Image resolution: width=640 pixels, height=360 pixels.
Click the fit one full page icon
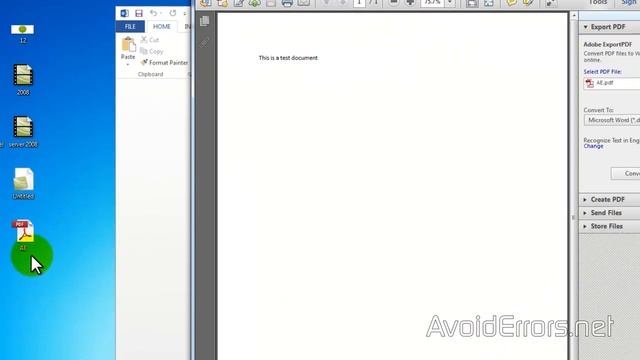pyautogui.click(x=489, y=3)
